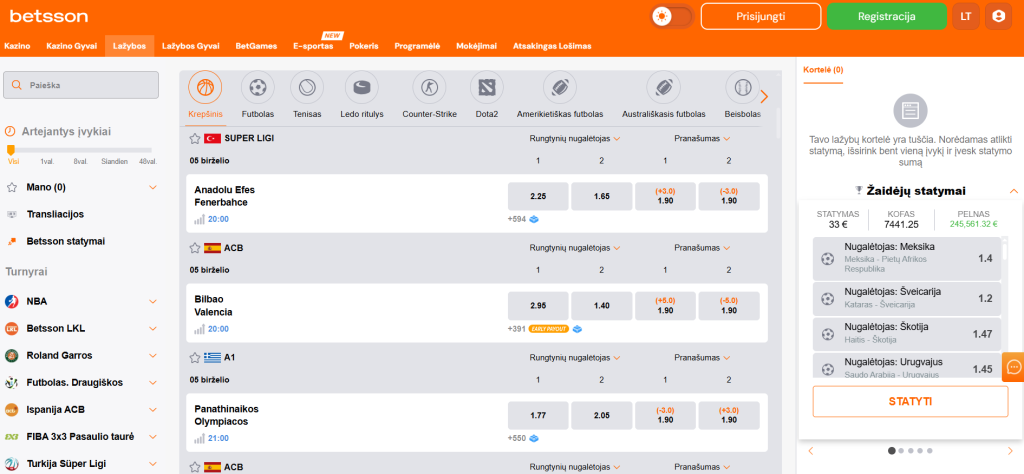Click the NBA tournament logo

coord(11,302)
